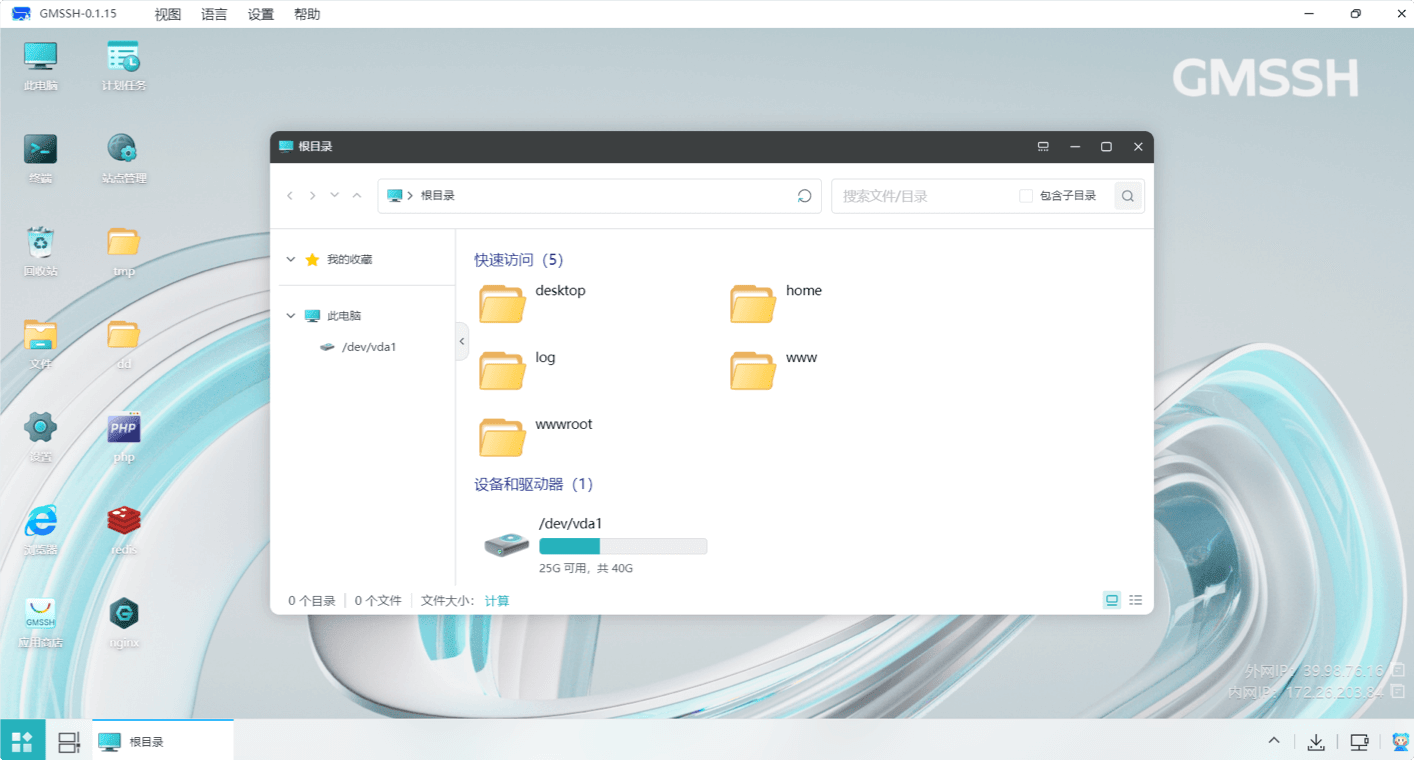Open the 设置 menu in the menu bar
This screenshot has width=1414, height=760.
tap(261, 14)
